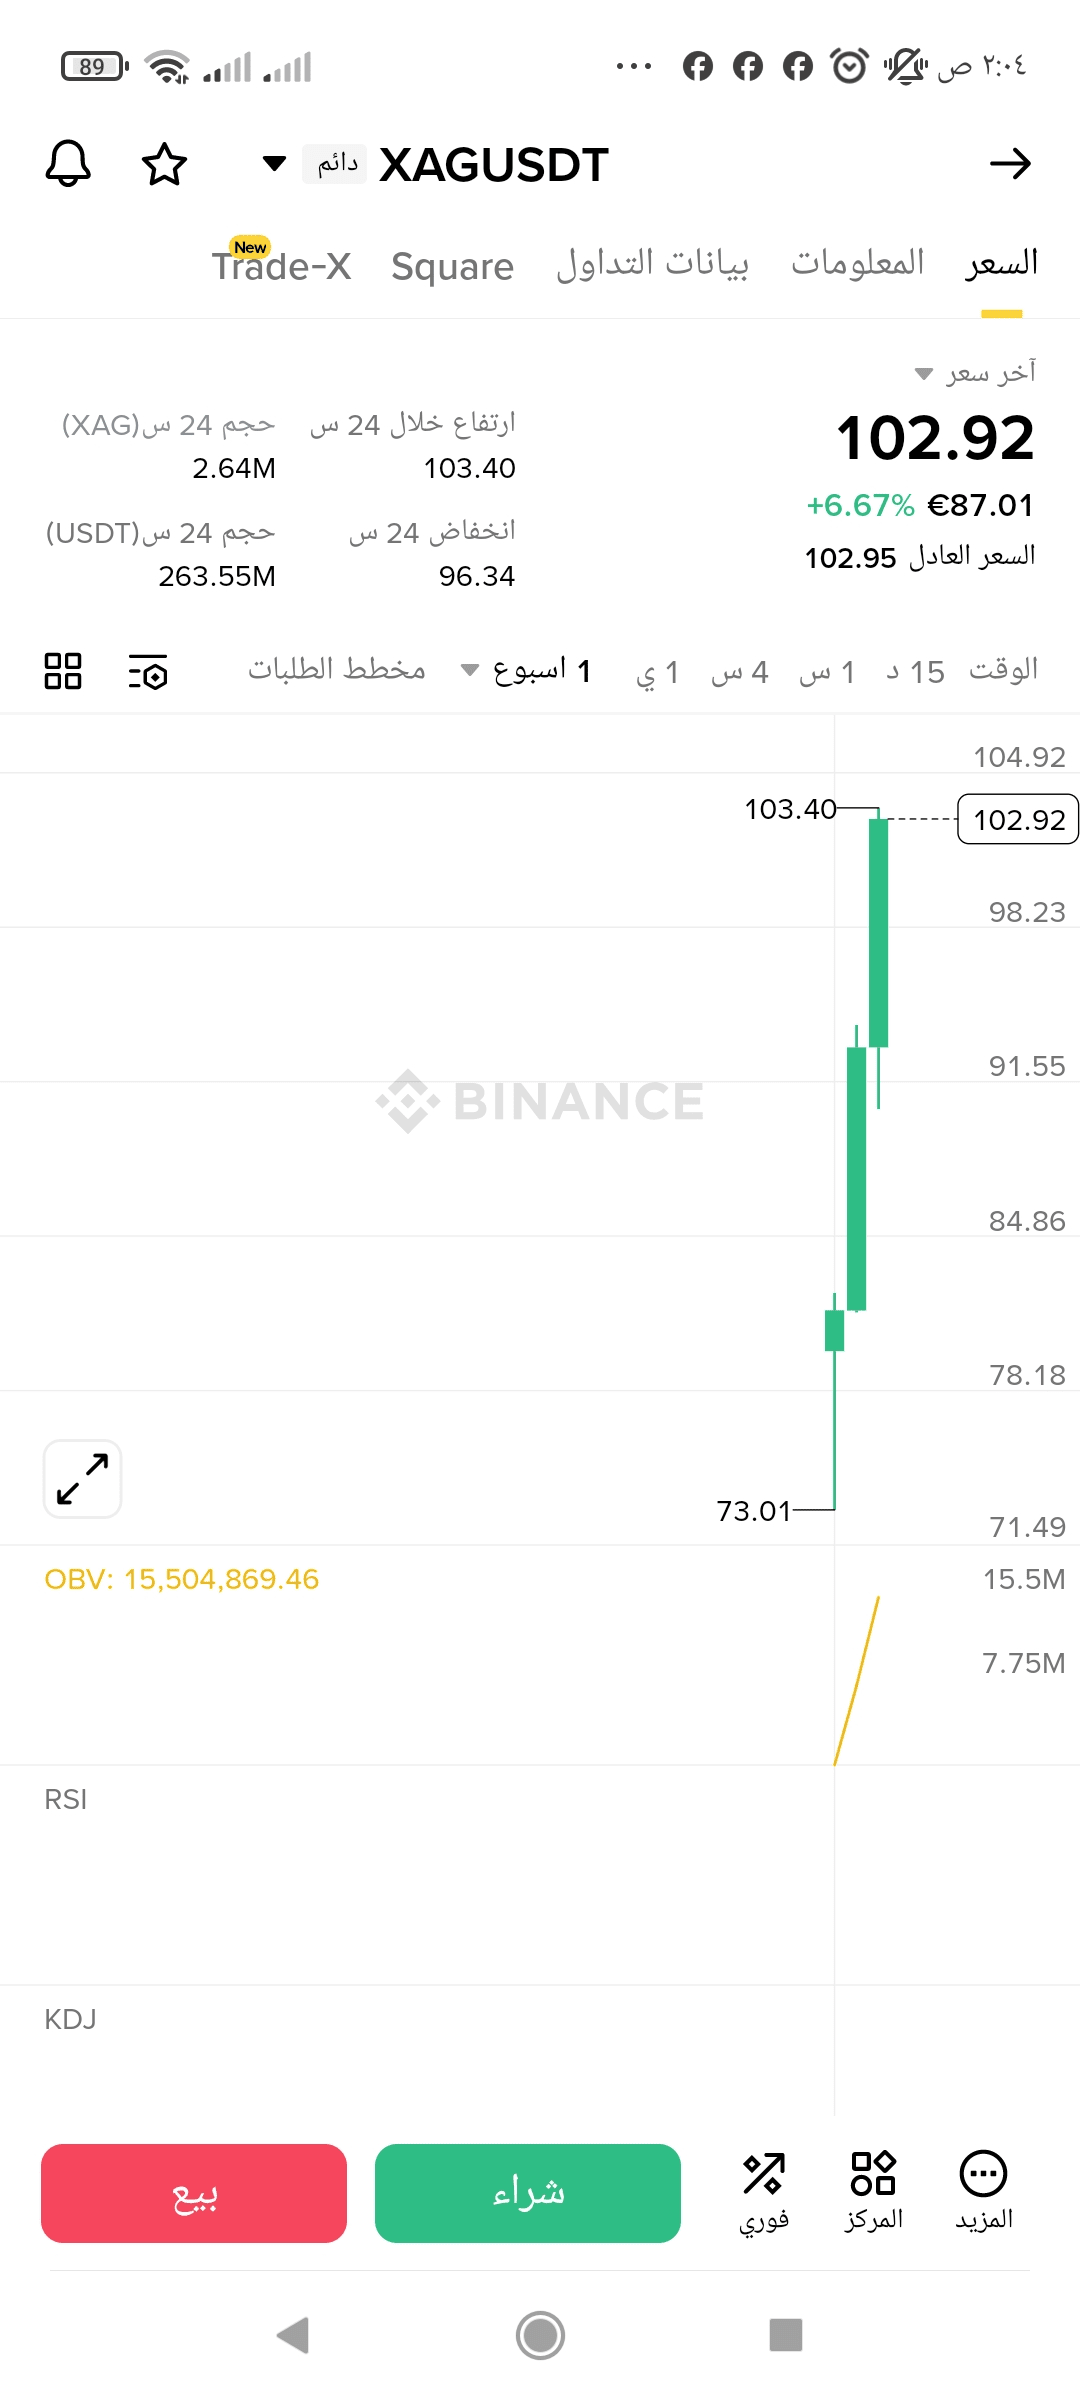Image resolution: width=1080 pixels, height=2400 pixels.
Task: Open the More (المزيد) menu icon
Action: pos(984,2190)
